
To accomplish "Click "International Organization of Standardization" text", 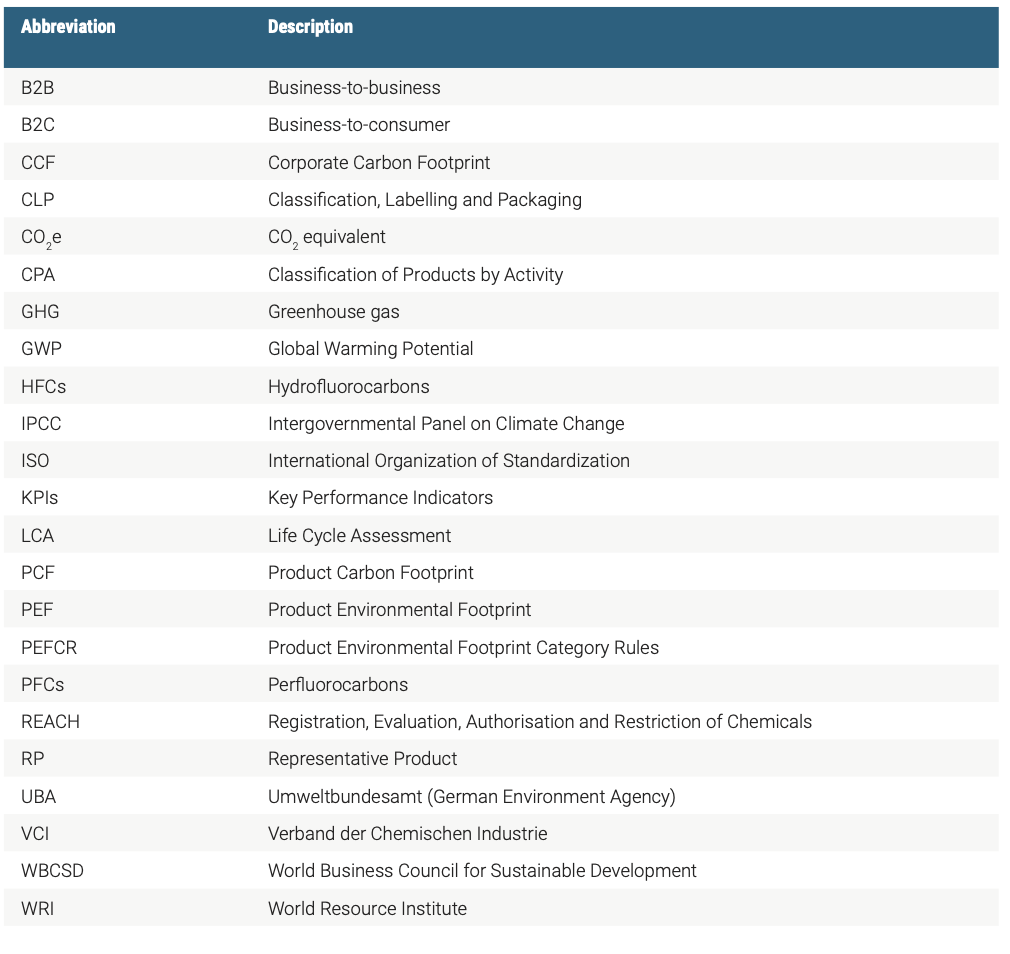I will tap(449, 461).
